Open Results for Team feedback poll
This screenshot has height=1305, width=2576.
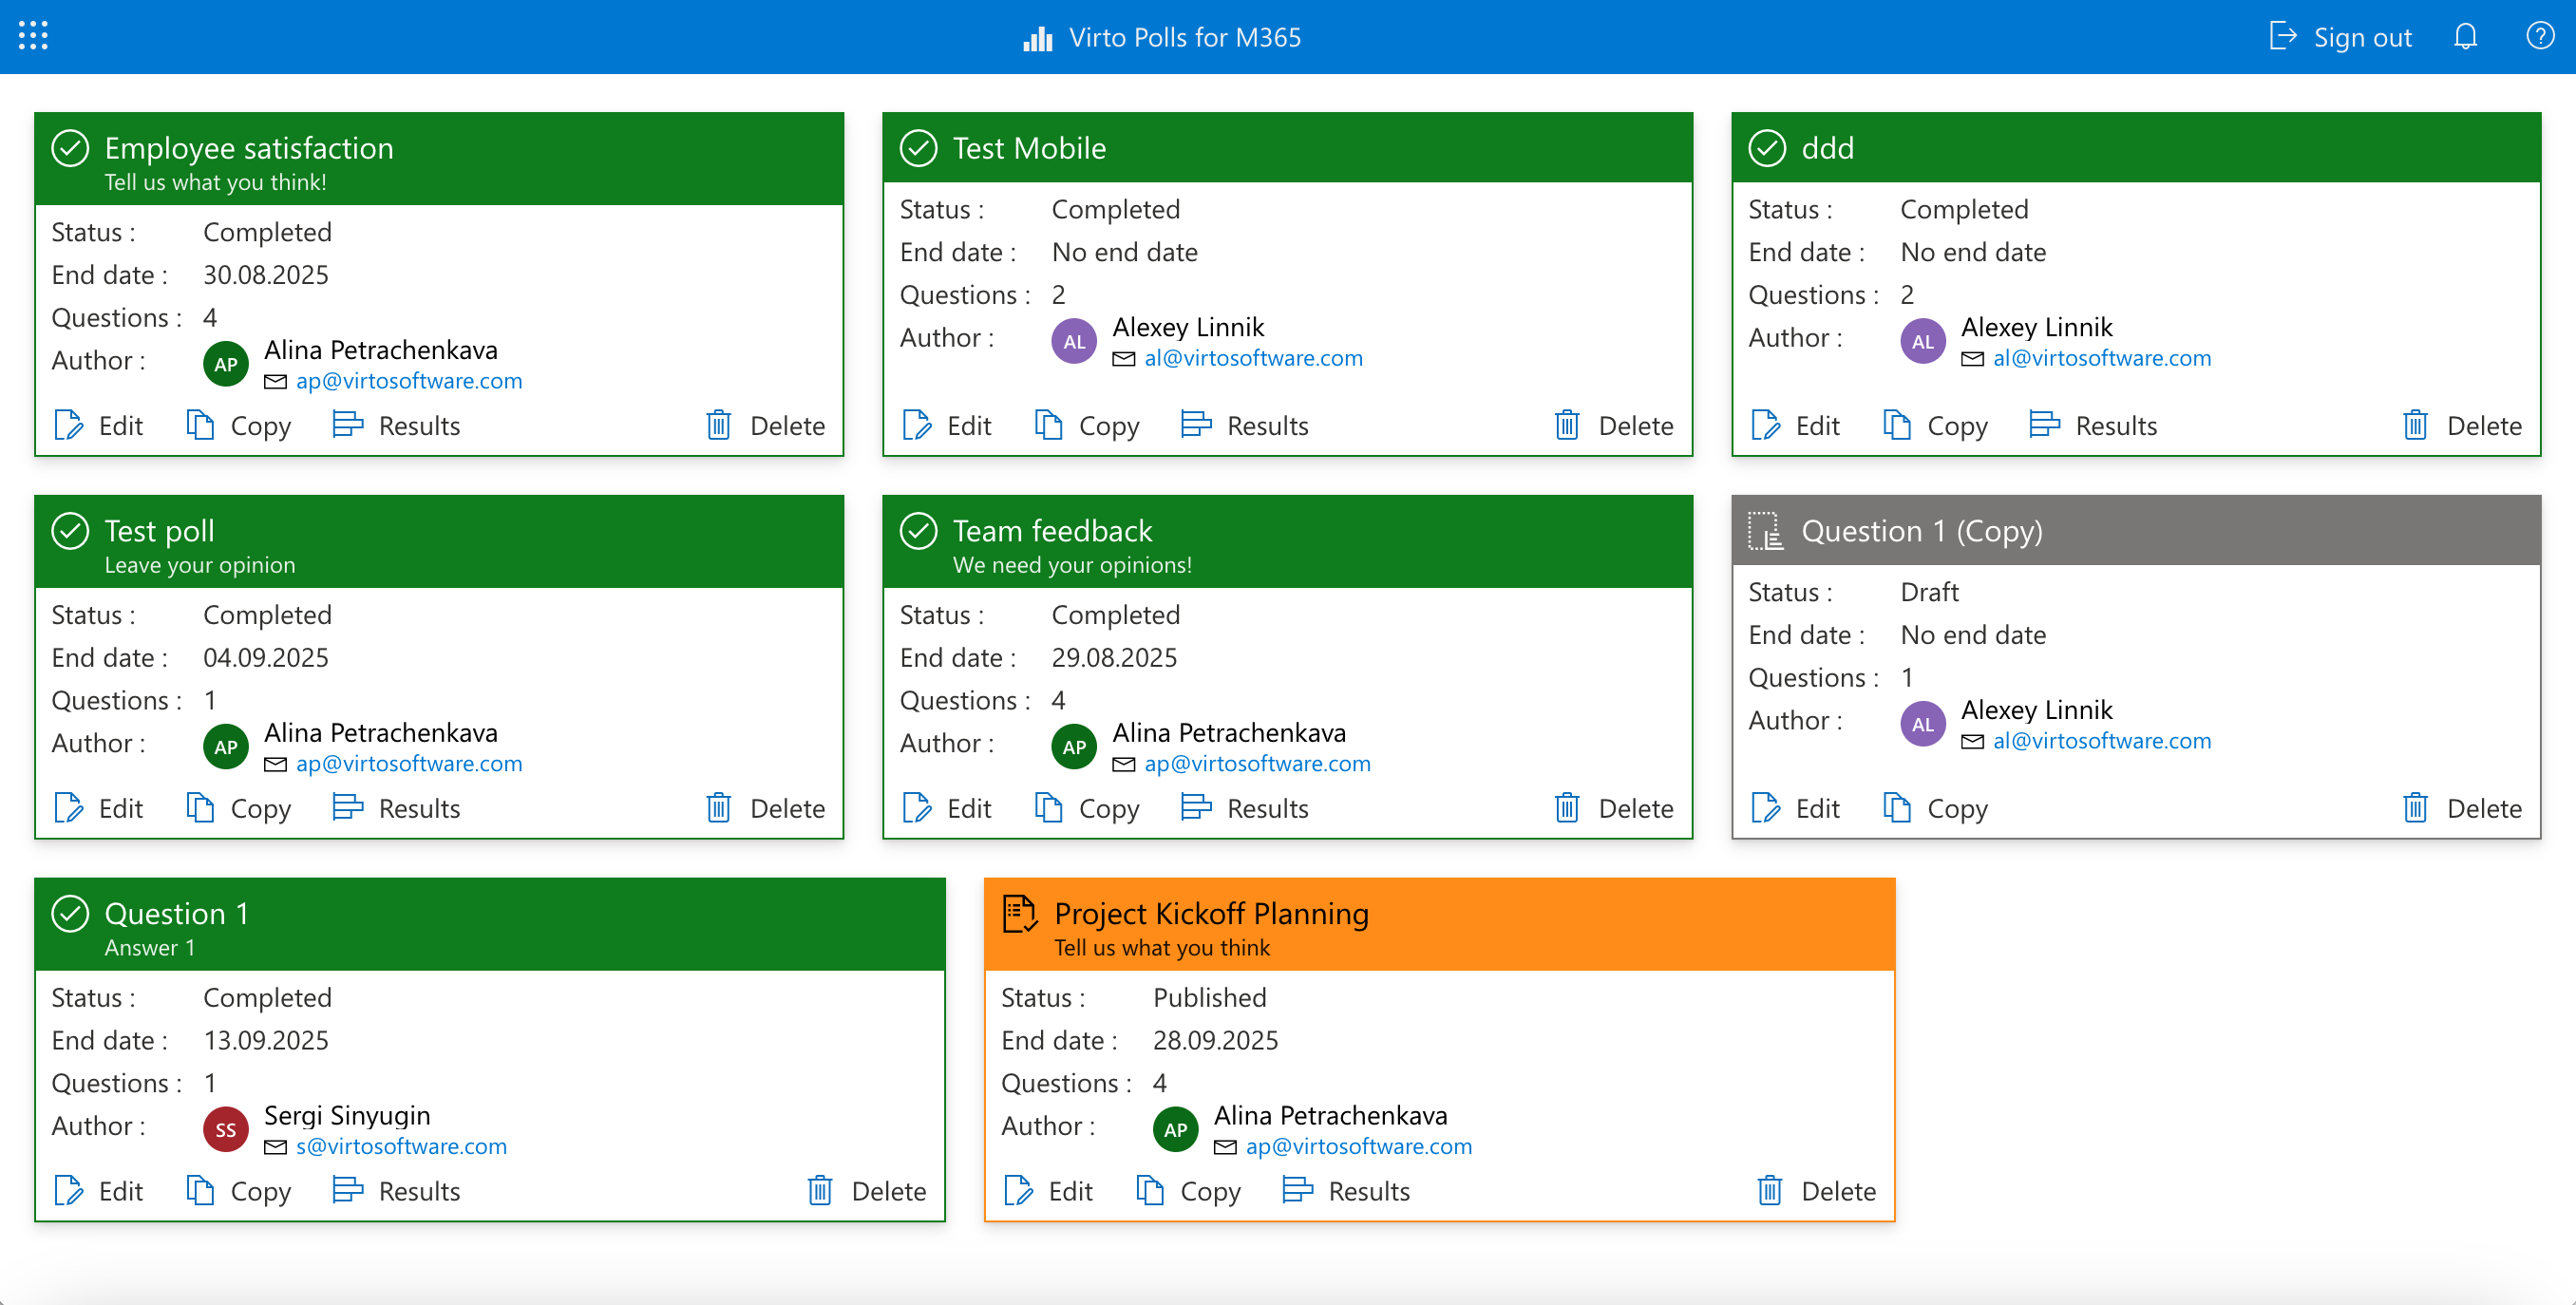tap(1245, 808)
